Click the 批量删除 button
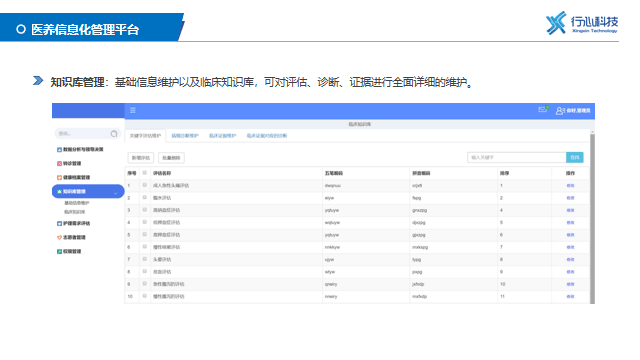 tap(171, 158)
